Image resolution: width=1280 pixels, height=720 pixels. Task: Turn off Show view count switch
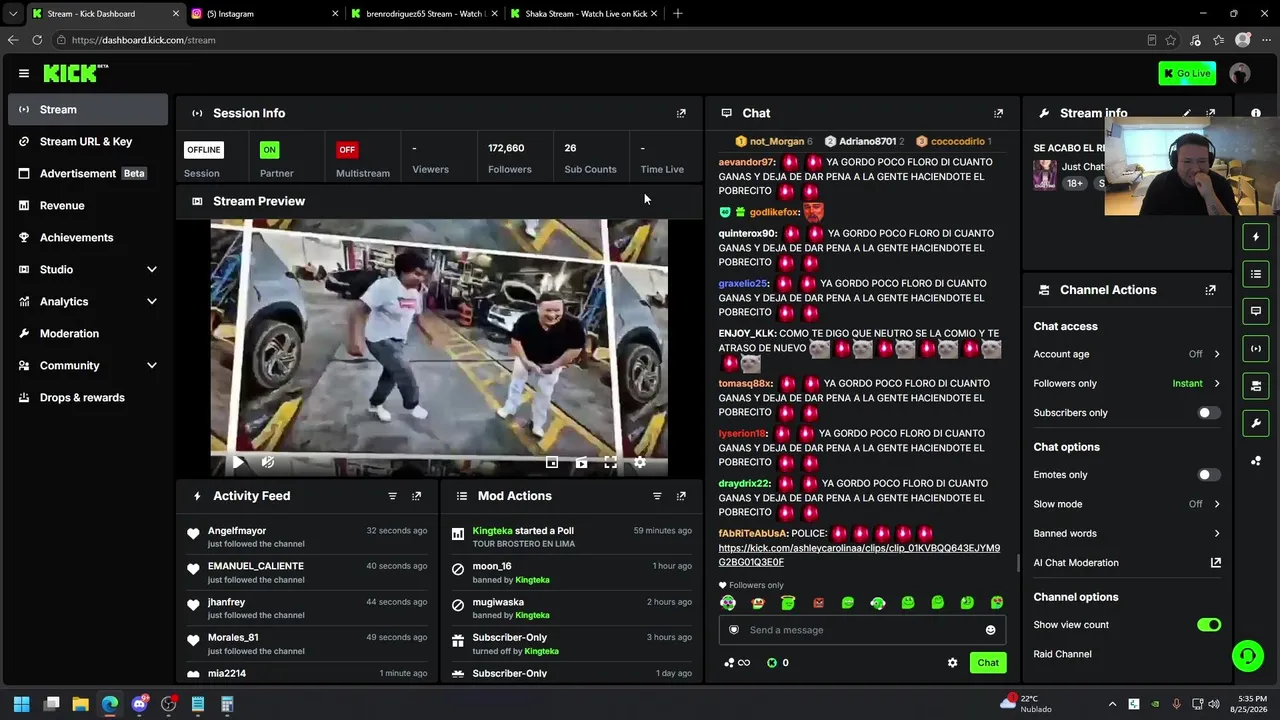pos(1209,625)
